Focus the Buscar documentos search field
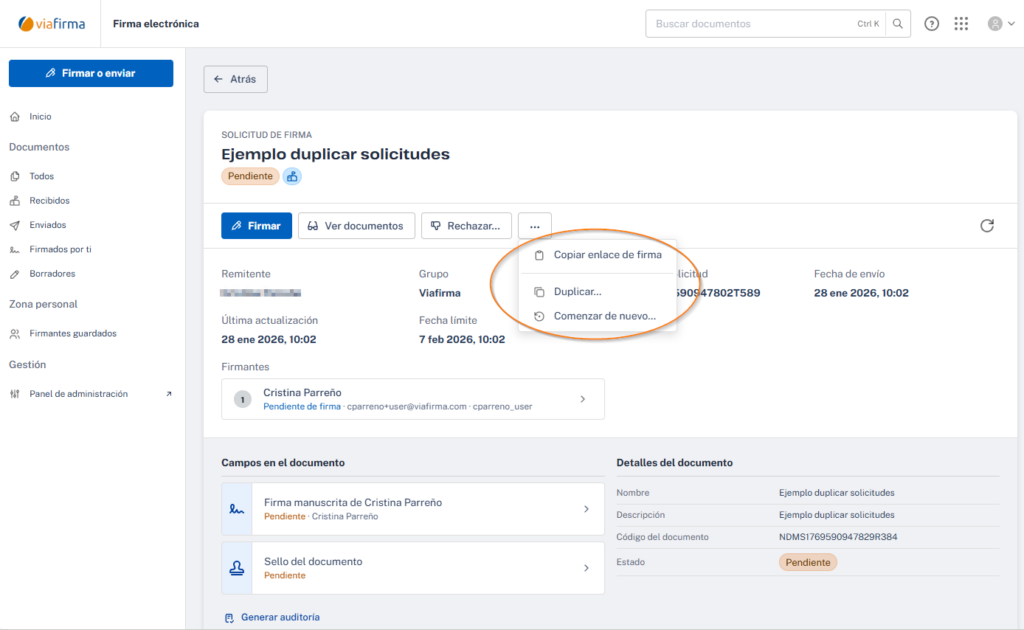Image resolution: width=1024 pixels, height=630 pixels. point(750,24)
